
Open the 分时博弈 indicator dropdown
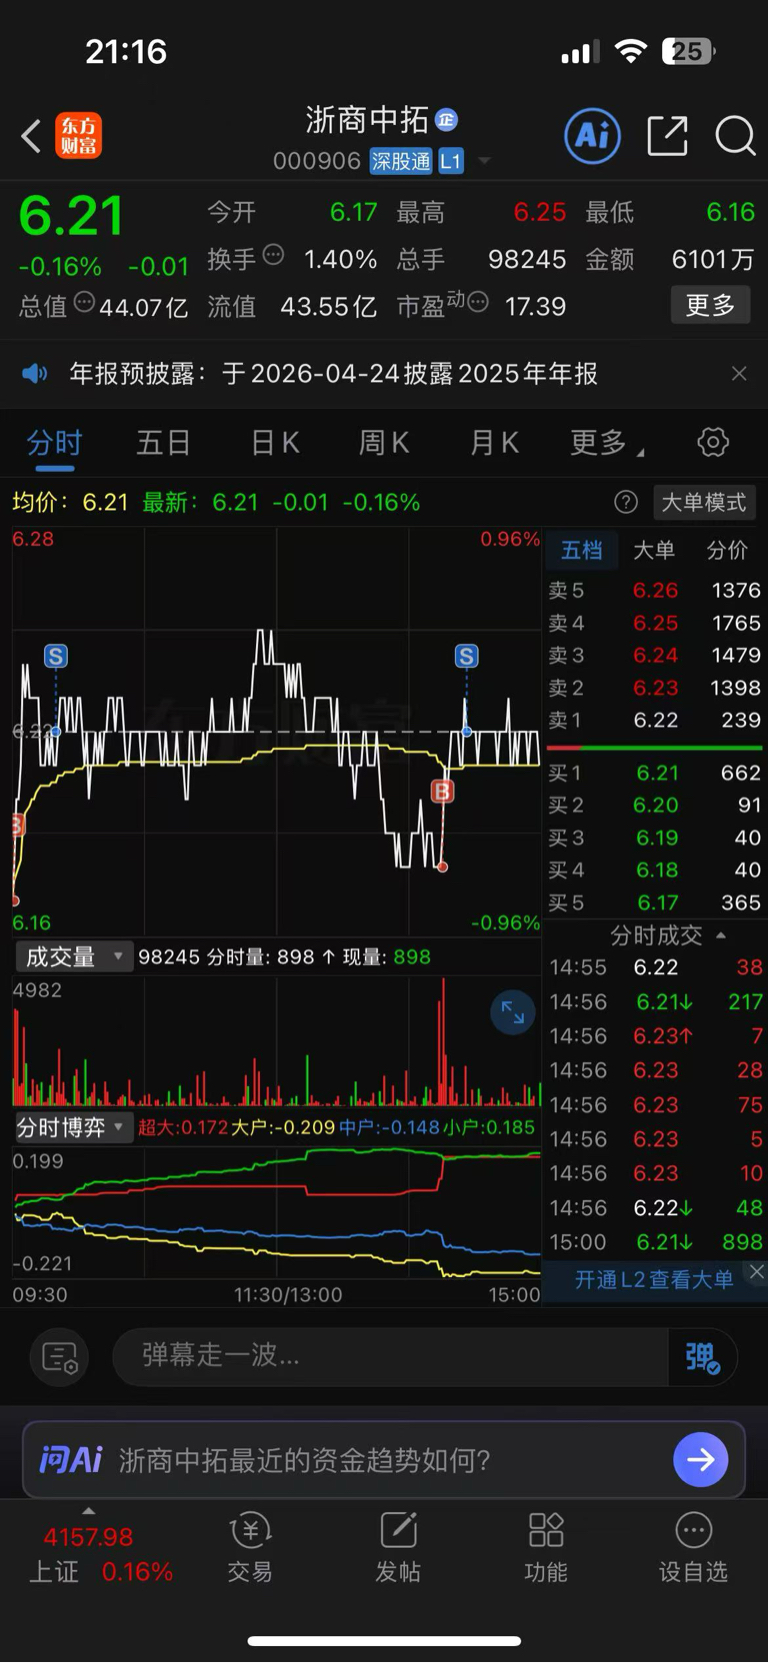74,1128
